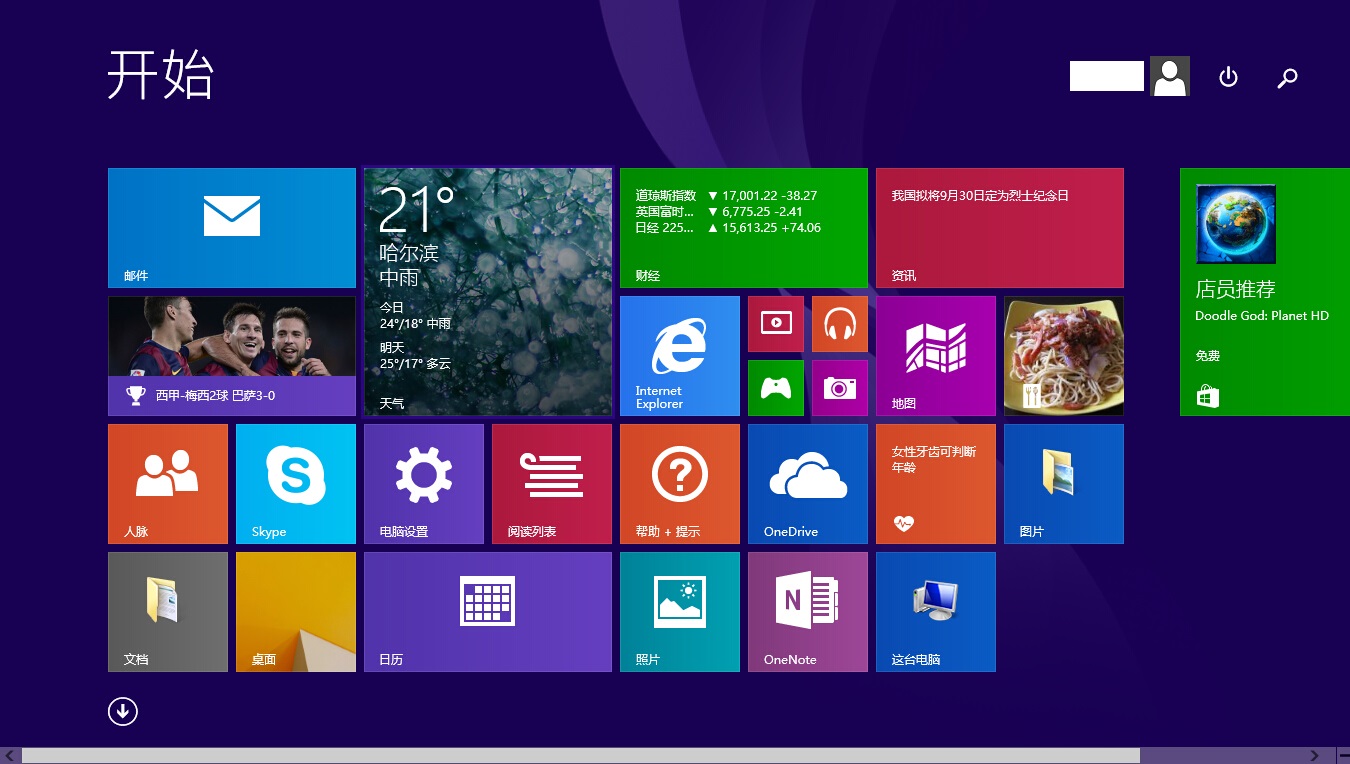The image size is (1350, 764).
Task: Open the 财经 finance tile
Action: pyautogui.click(x=744, y=228)
